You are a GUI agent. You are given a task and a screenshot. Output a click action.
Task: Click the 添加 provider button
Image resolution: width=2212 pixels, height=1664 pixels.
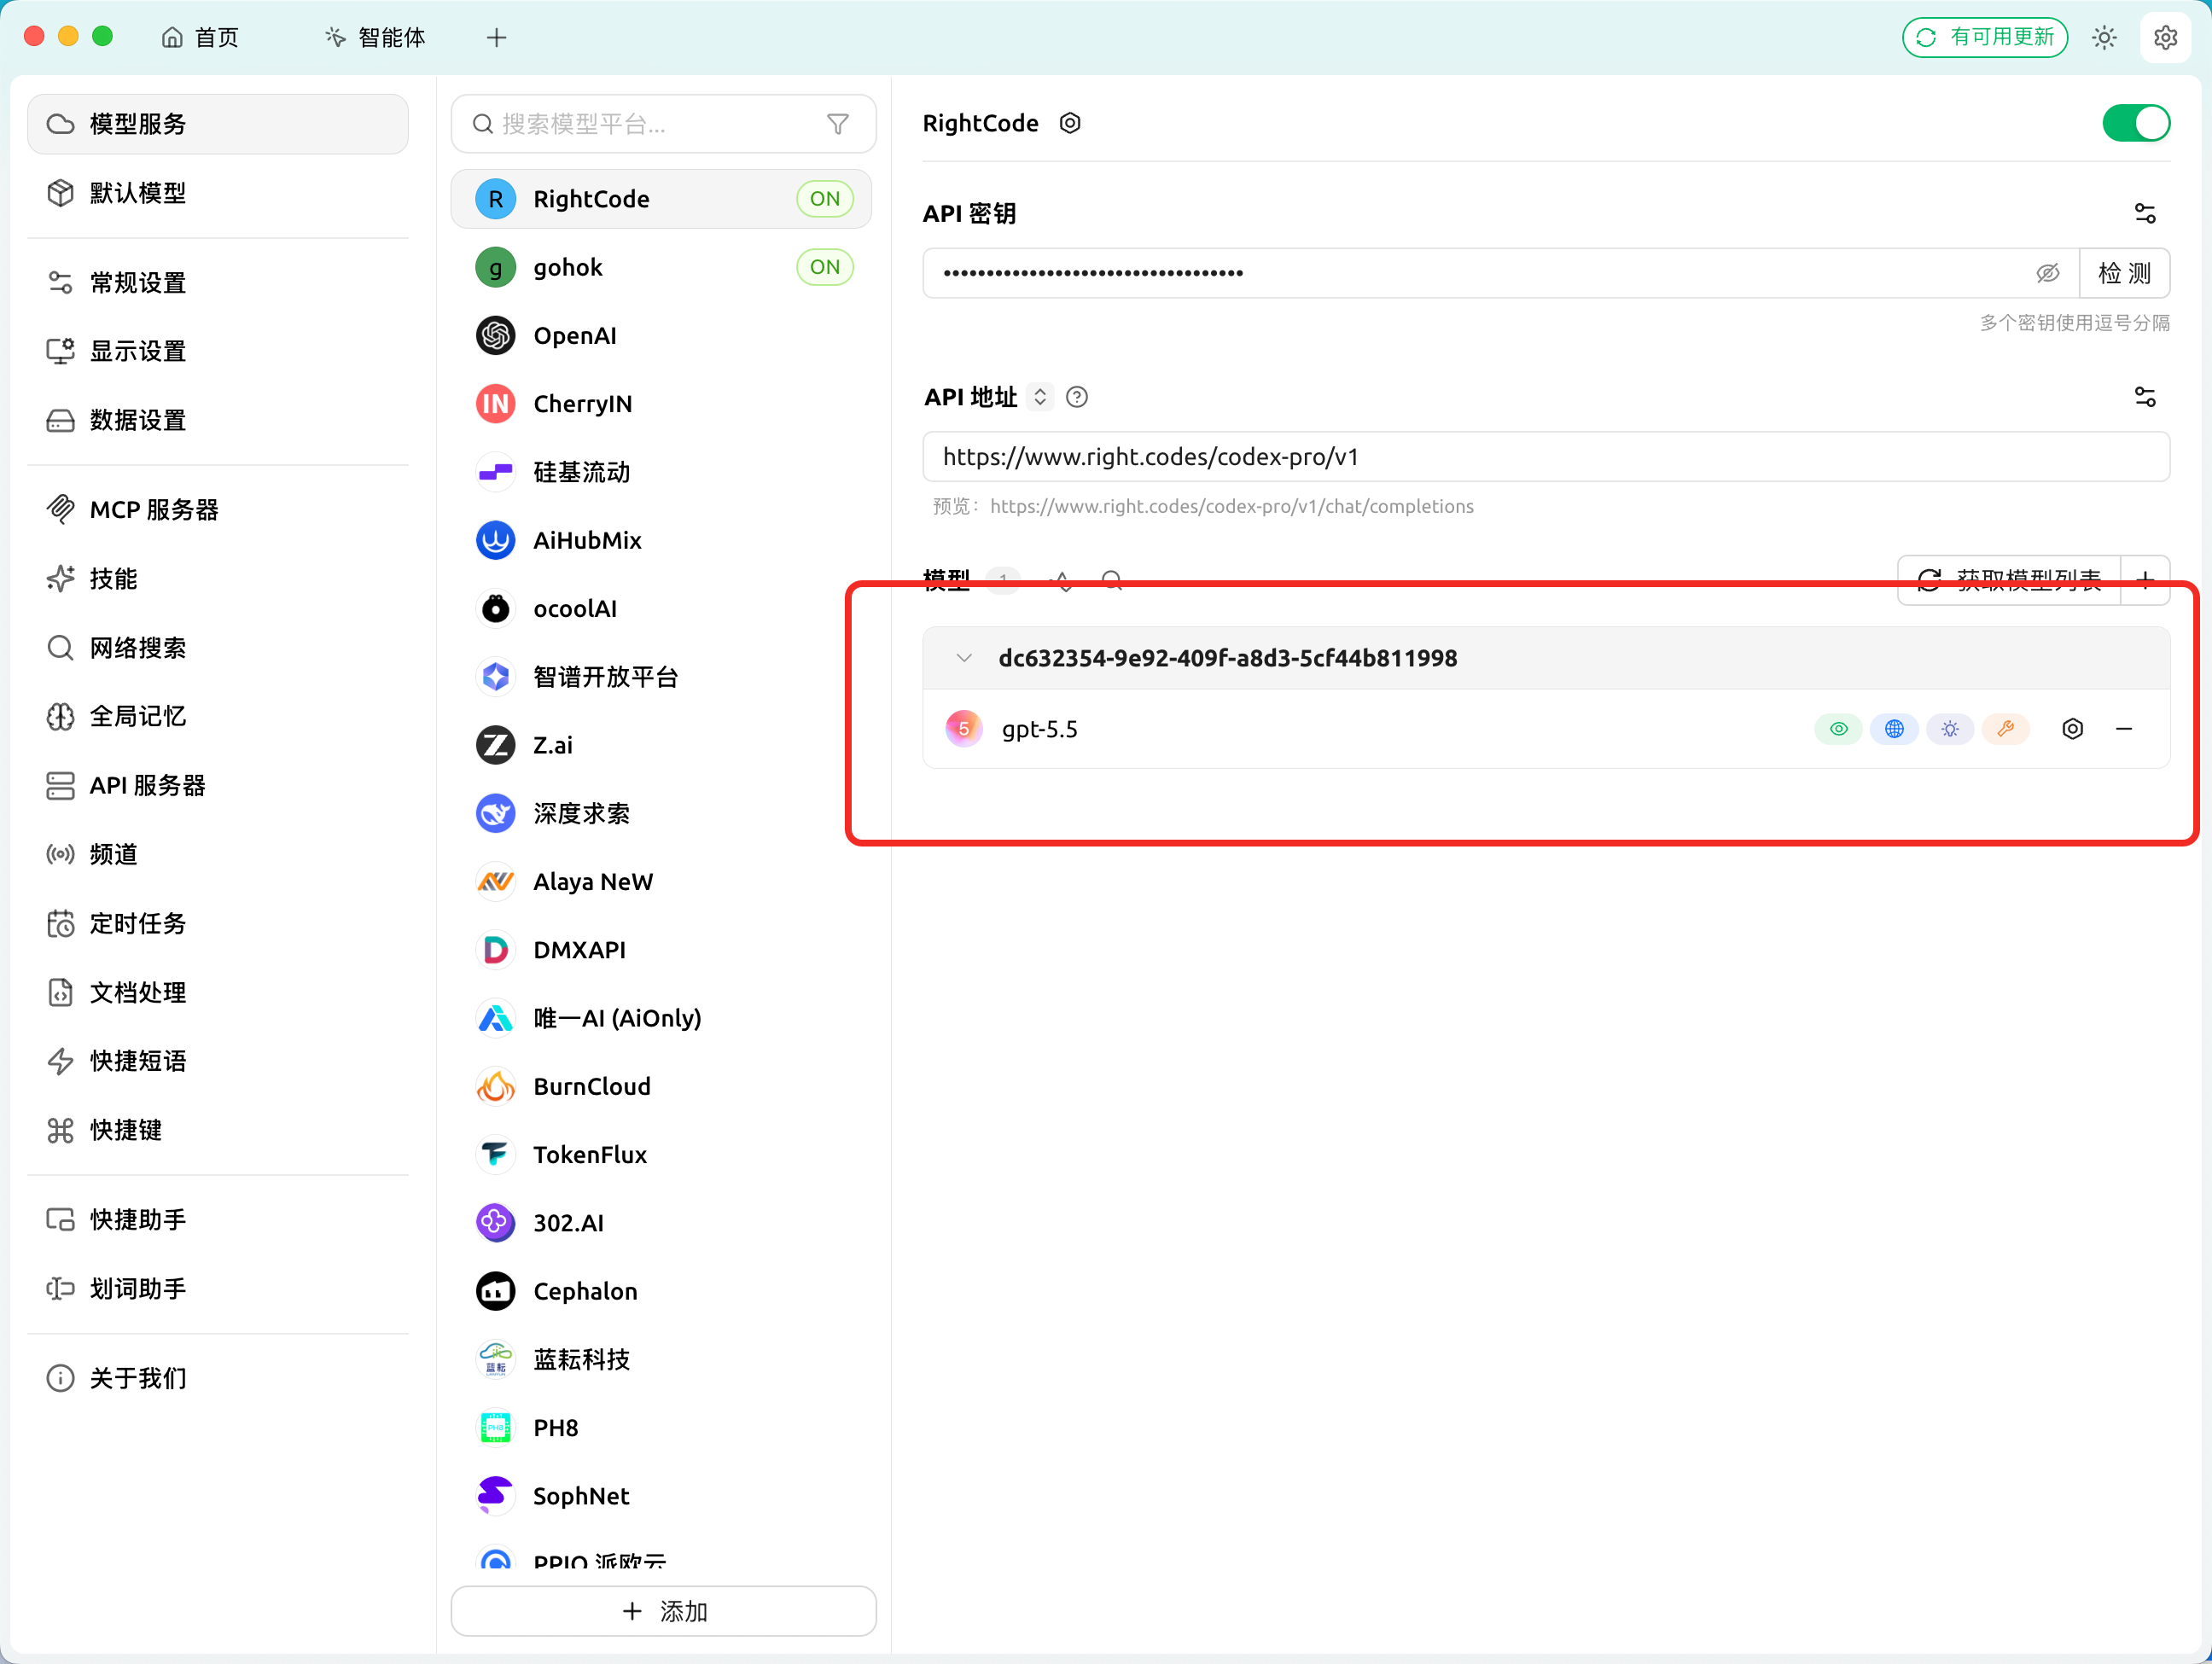point(664,1611)
